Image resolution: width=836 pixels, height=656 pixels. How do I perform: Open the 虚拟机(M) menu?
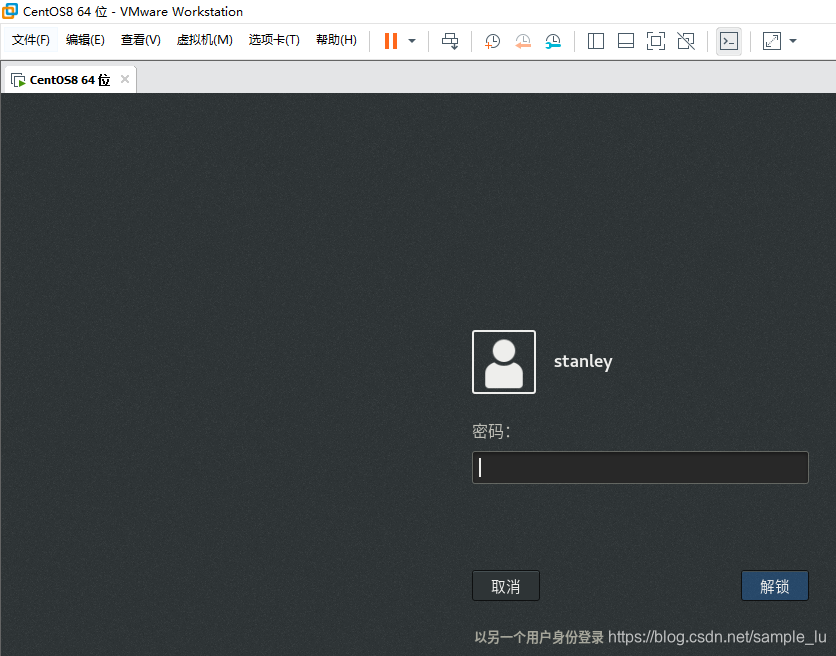tap(205, 40)
